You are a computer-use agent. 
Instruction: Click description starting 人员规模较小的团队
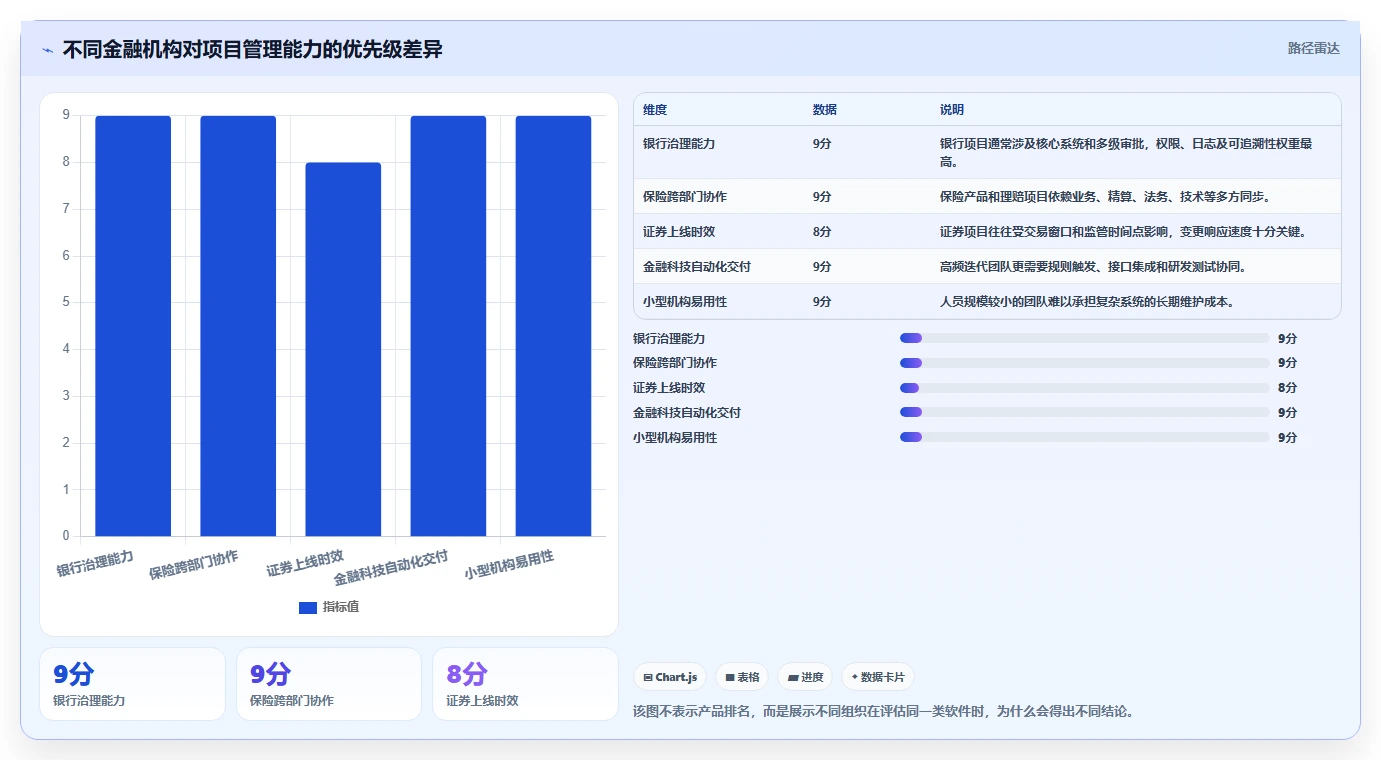1087,302
